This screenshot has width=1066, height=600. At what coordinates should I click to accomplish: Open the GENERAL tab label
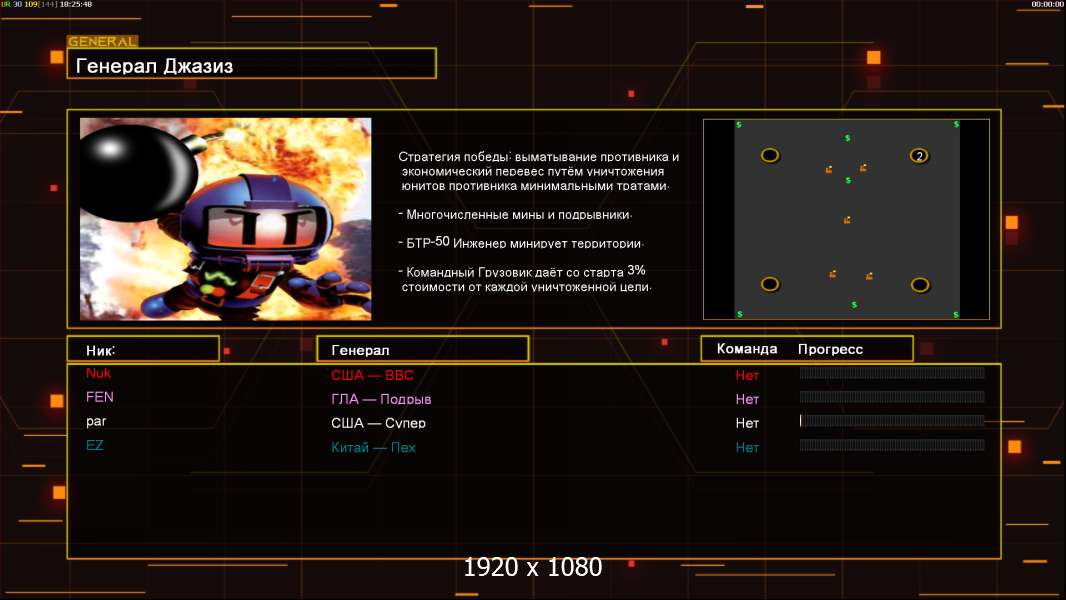pyautogui.click(x=102, y=42)
